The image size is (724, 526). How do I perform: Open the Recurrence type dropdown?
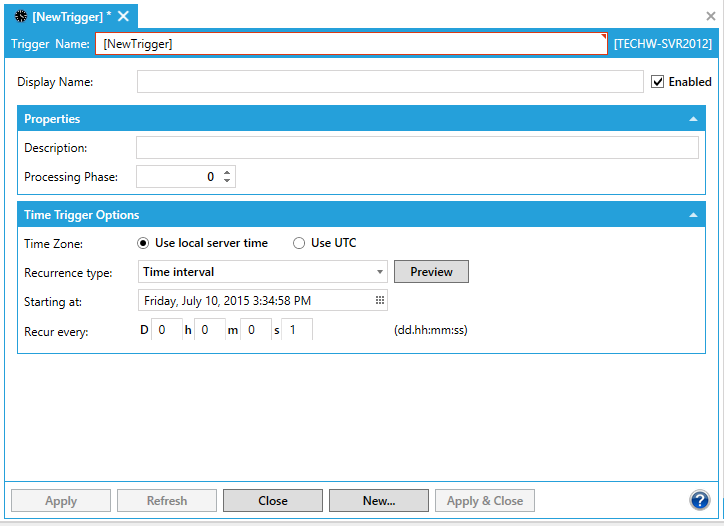pyautogui.click(x=380, y=272)
